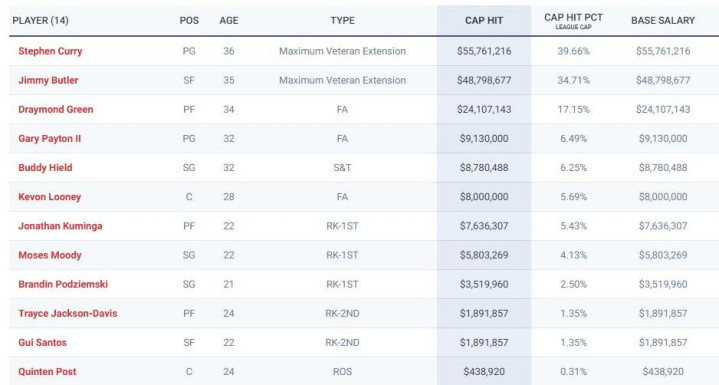Sort by CAP HIT PCT header
This screenshot has height=385, width=719.
(x=573, y=21)
